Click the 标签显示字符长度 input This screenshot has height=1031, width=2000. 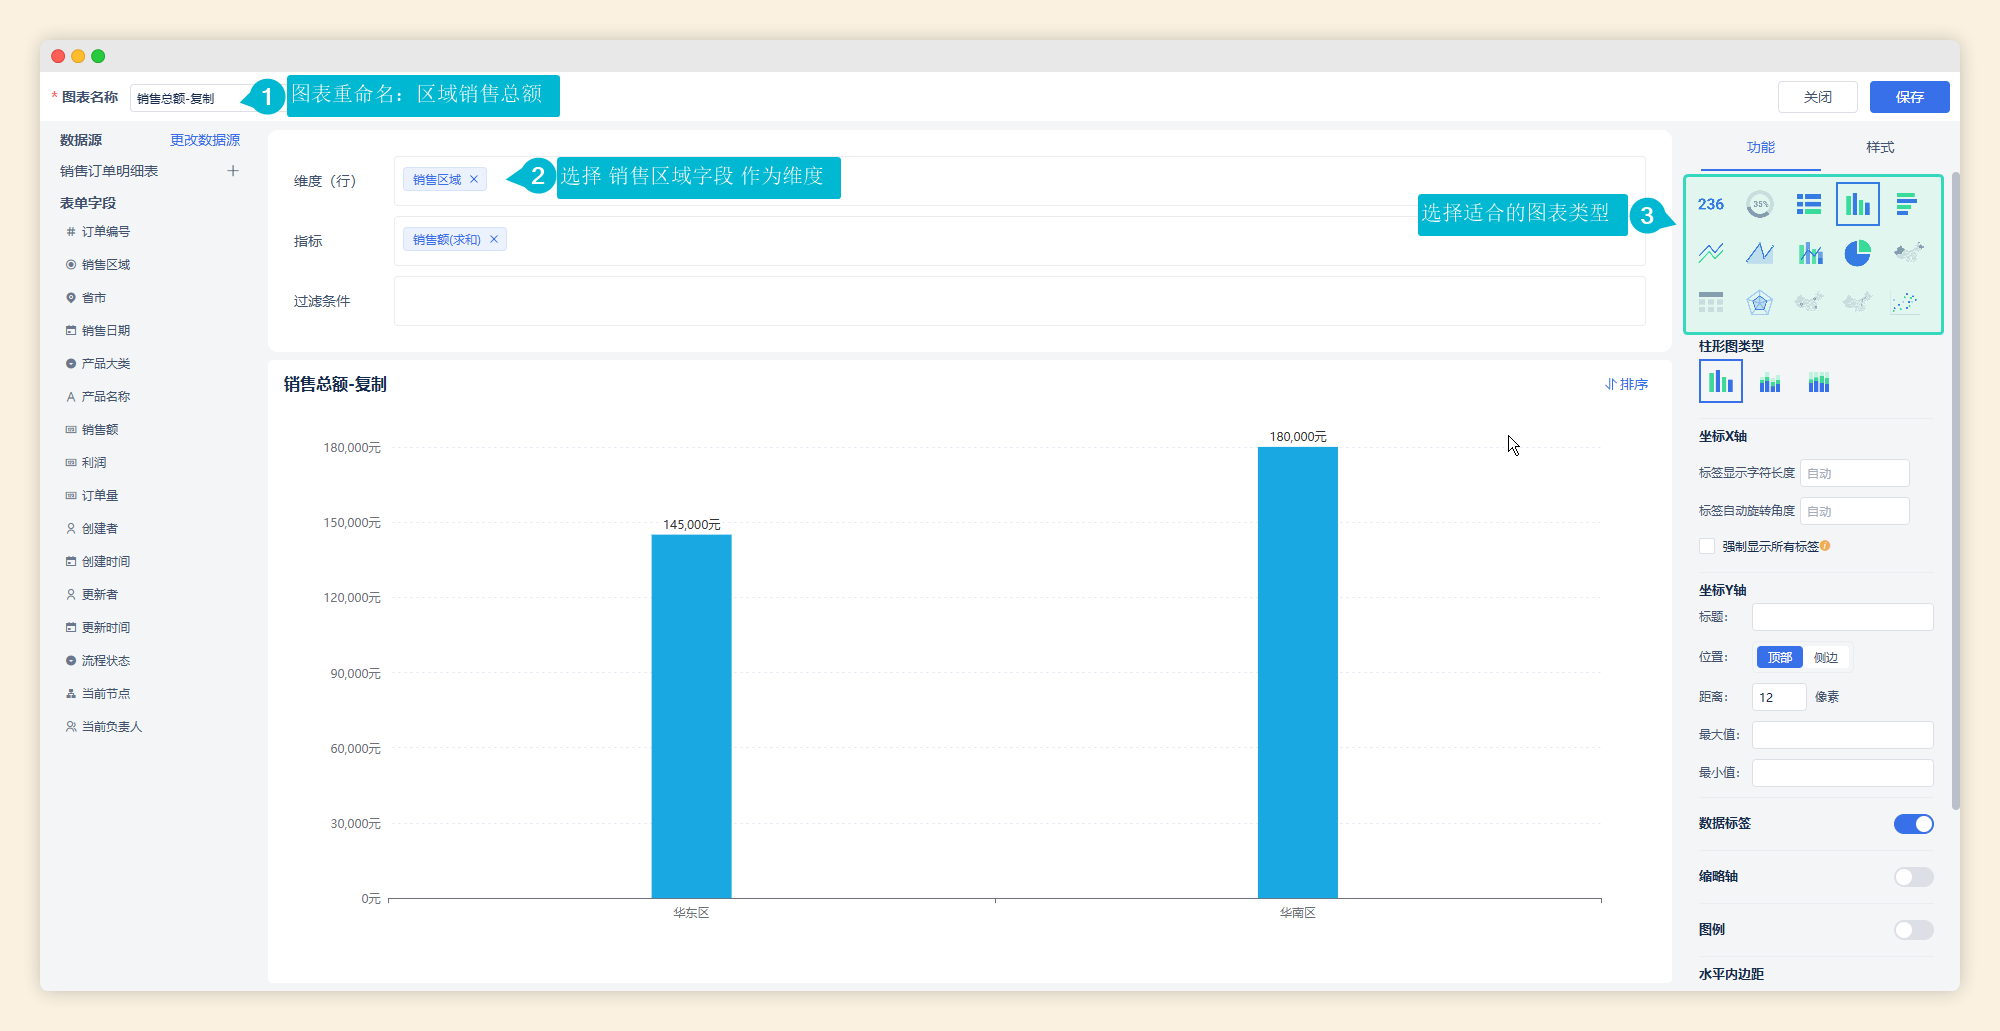(1855, 473)
